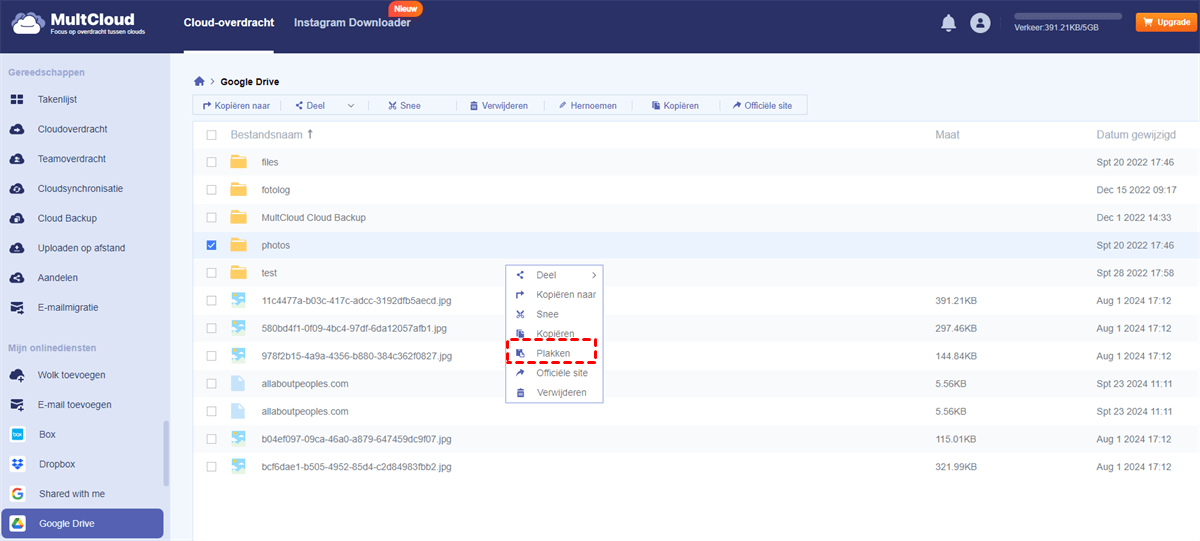Choose Plakken in the context menu
1200x541 pixels.
[553, 353]
